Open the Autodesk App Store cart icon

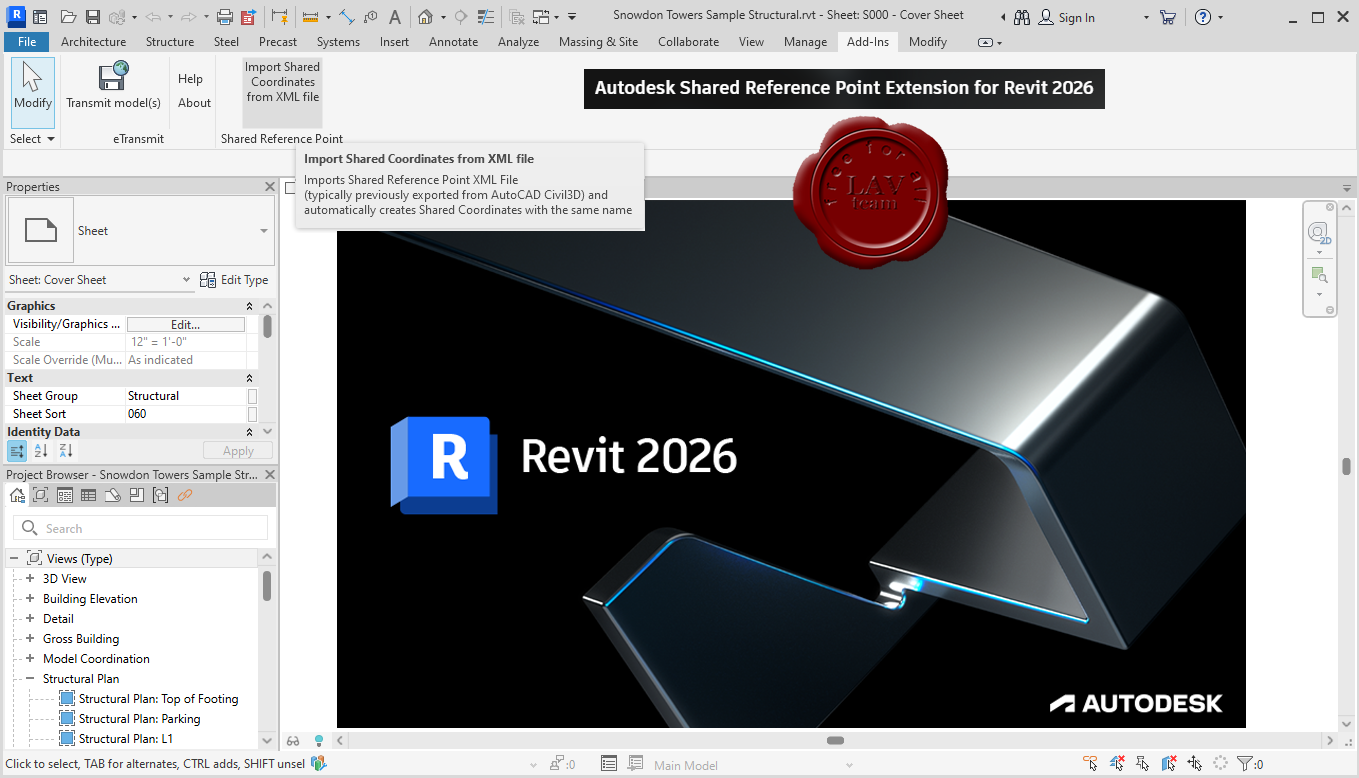click(x=1167, y=17)
